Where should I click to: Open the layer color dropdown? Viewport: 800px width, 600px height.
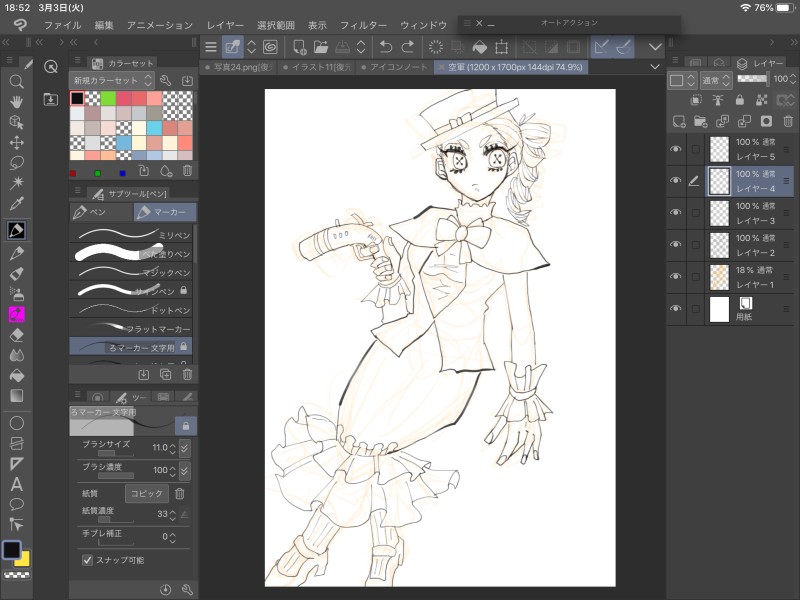[681, 80]
